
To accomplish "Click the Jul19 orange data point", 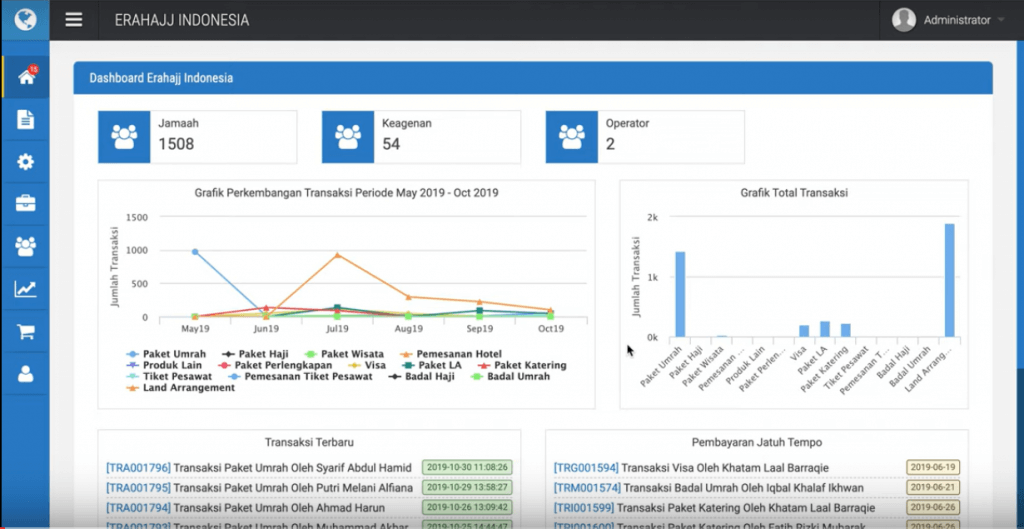I will pyautogui.click(x=337, y=255).
